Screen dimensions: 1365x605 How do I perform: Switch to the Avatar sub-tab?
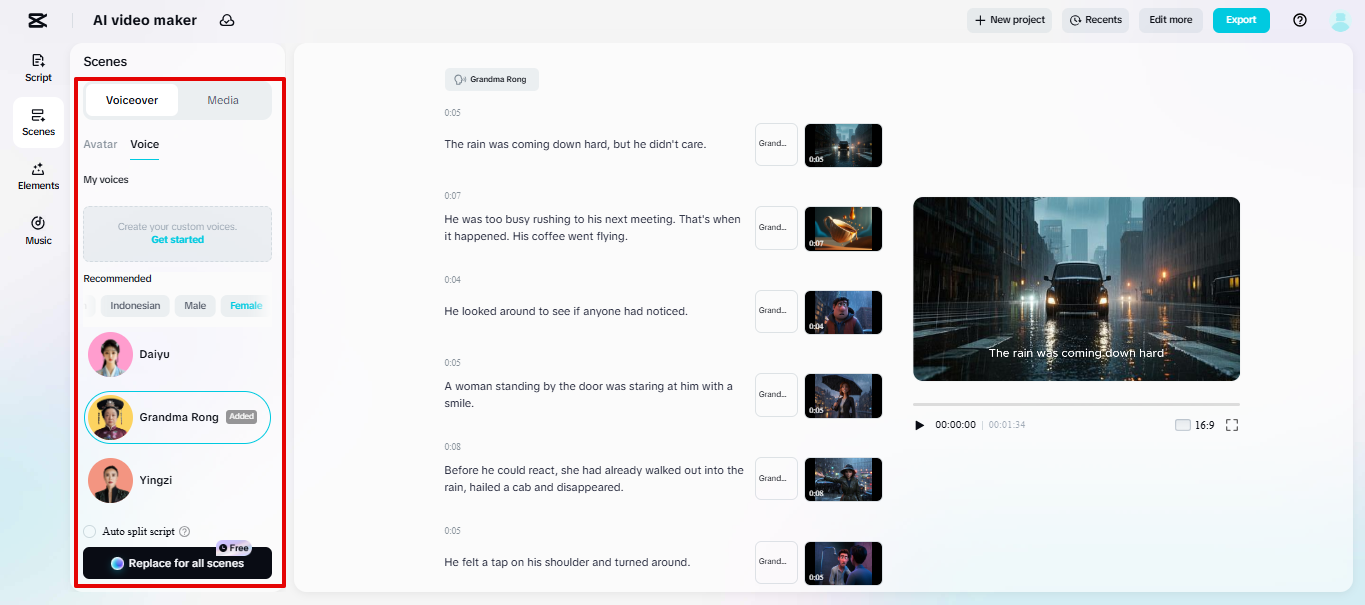pos(100,144)
